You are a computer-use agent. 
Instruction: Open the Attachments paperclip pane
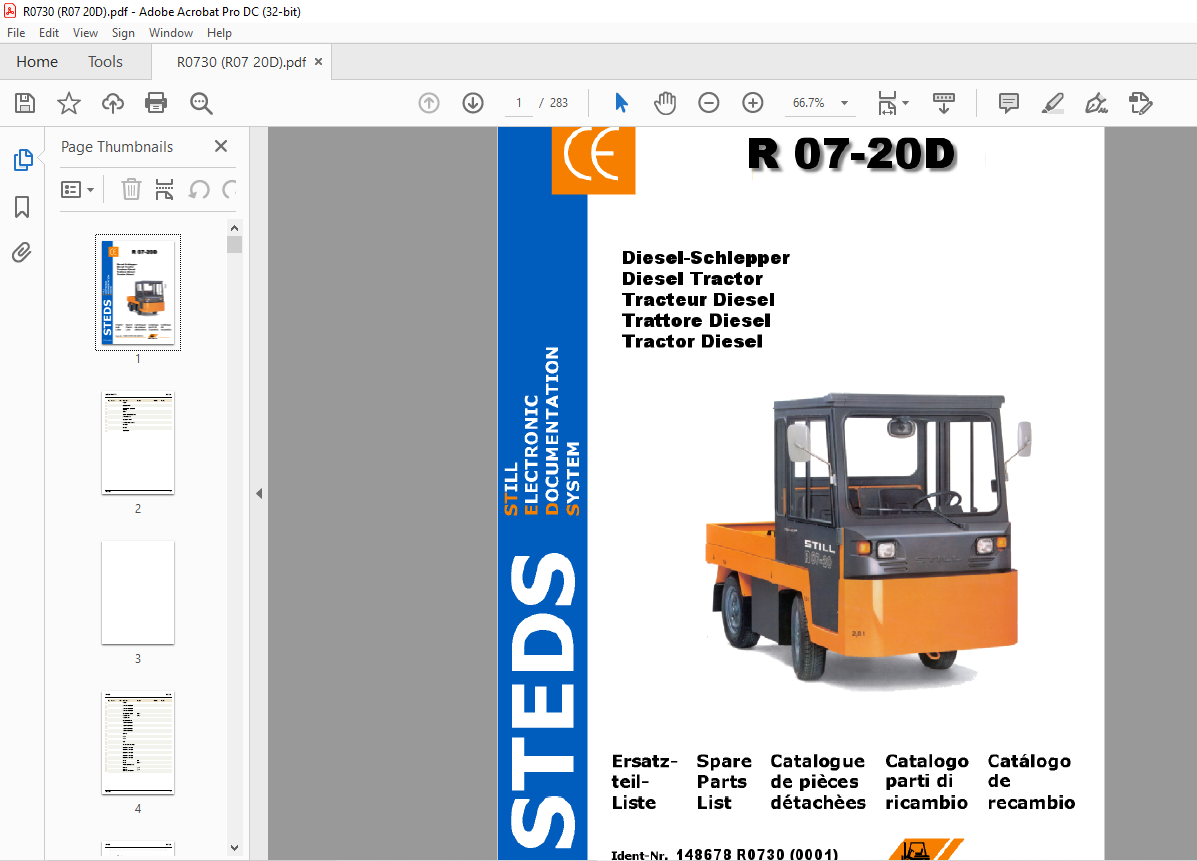(22, 253)
